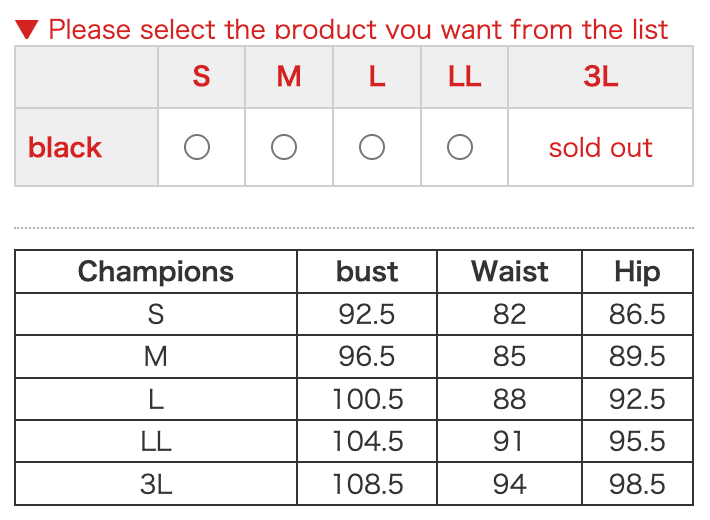Click the 3L row label in size chart
Screen dimensions: 710x520
click(156, 485)
